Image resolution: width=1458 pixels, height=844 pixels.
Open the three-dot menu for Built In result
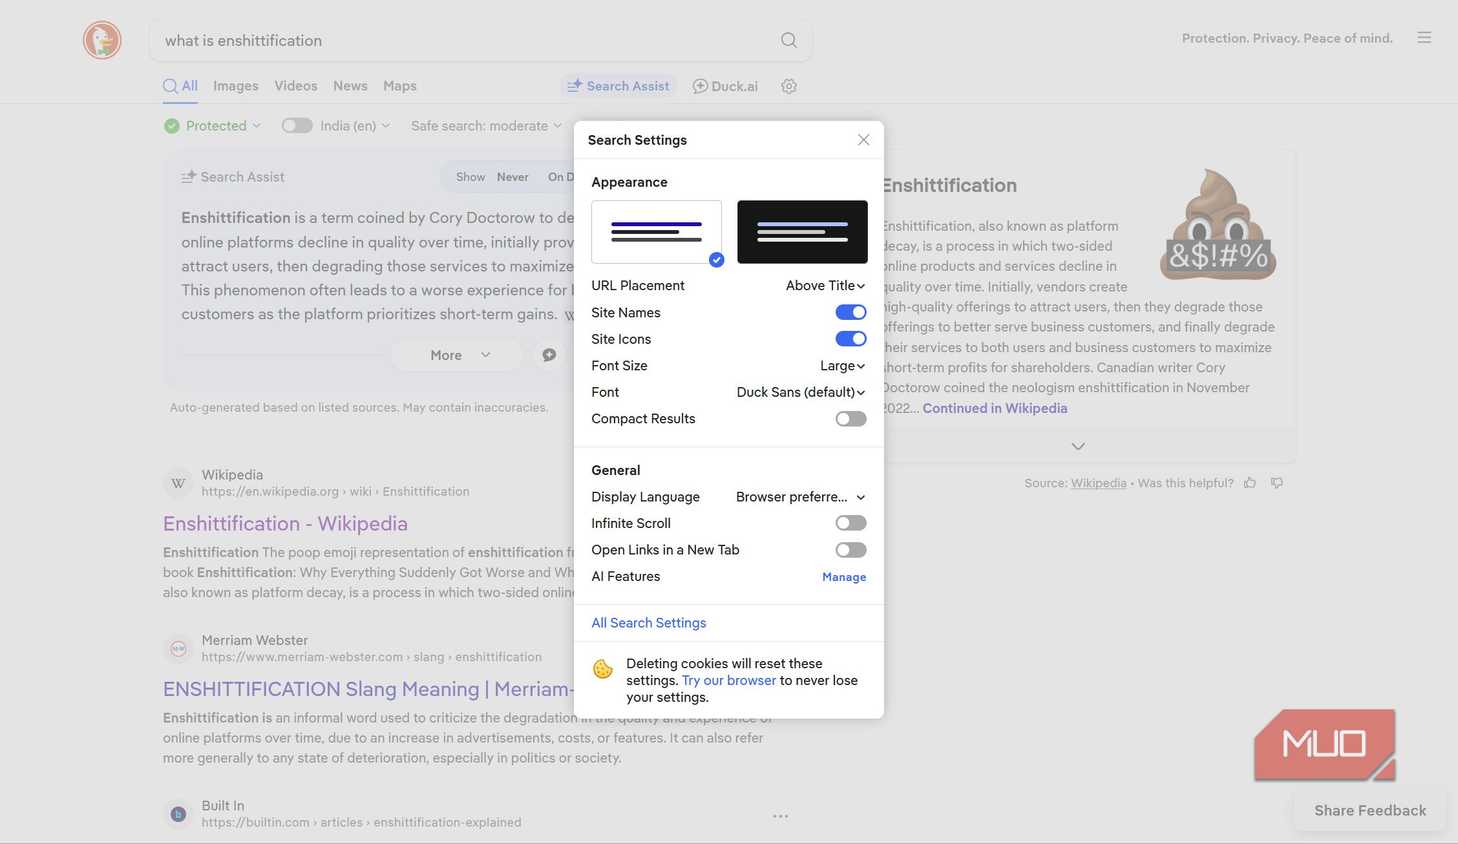pyautogui.click(x=781, y=816)
